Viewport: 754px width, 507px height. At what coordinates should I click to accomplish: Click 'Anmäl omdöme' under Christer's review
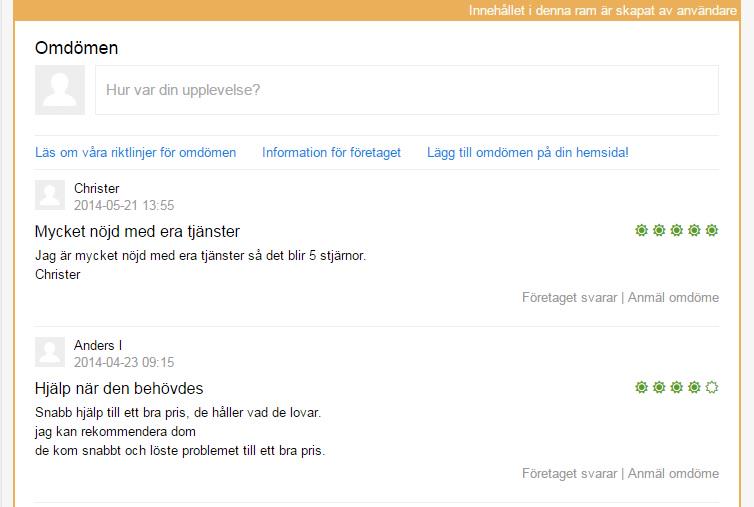point(673,297)
